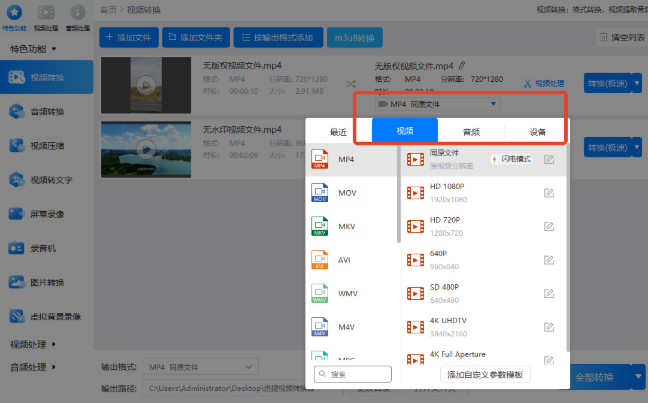Edit the 4K Full Aperture preset parameters
The height and width of the screenshot is (403, 648).
point(549,360)
